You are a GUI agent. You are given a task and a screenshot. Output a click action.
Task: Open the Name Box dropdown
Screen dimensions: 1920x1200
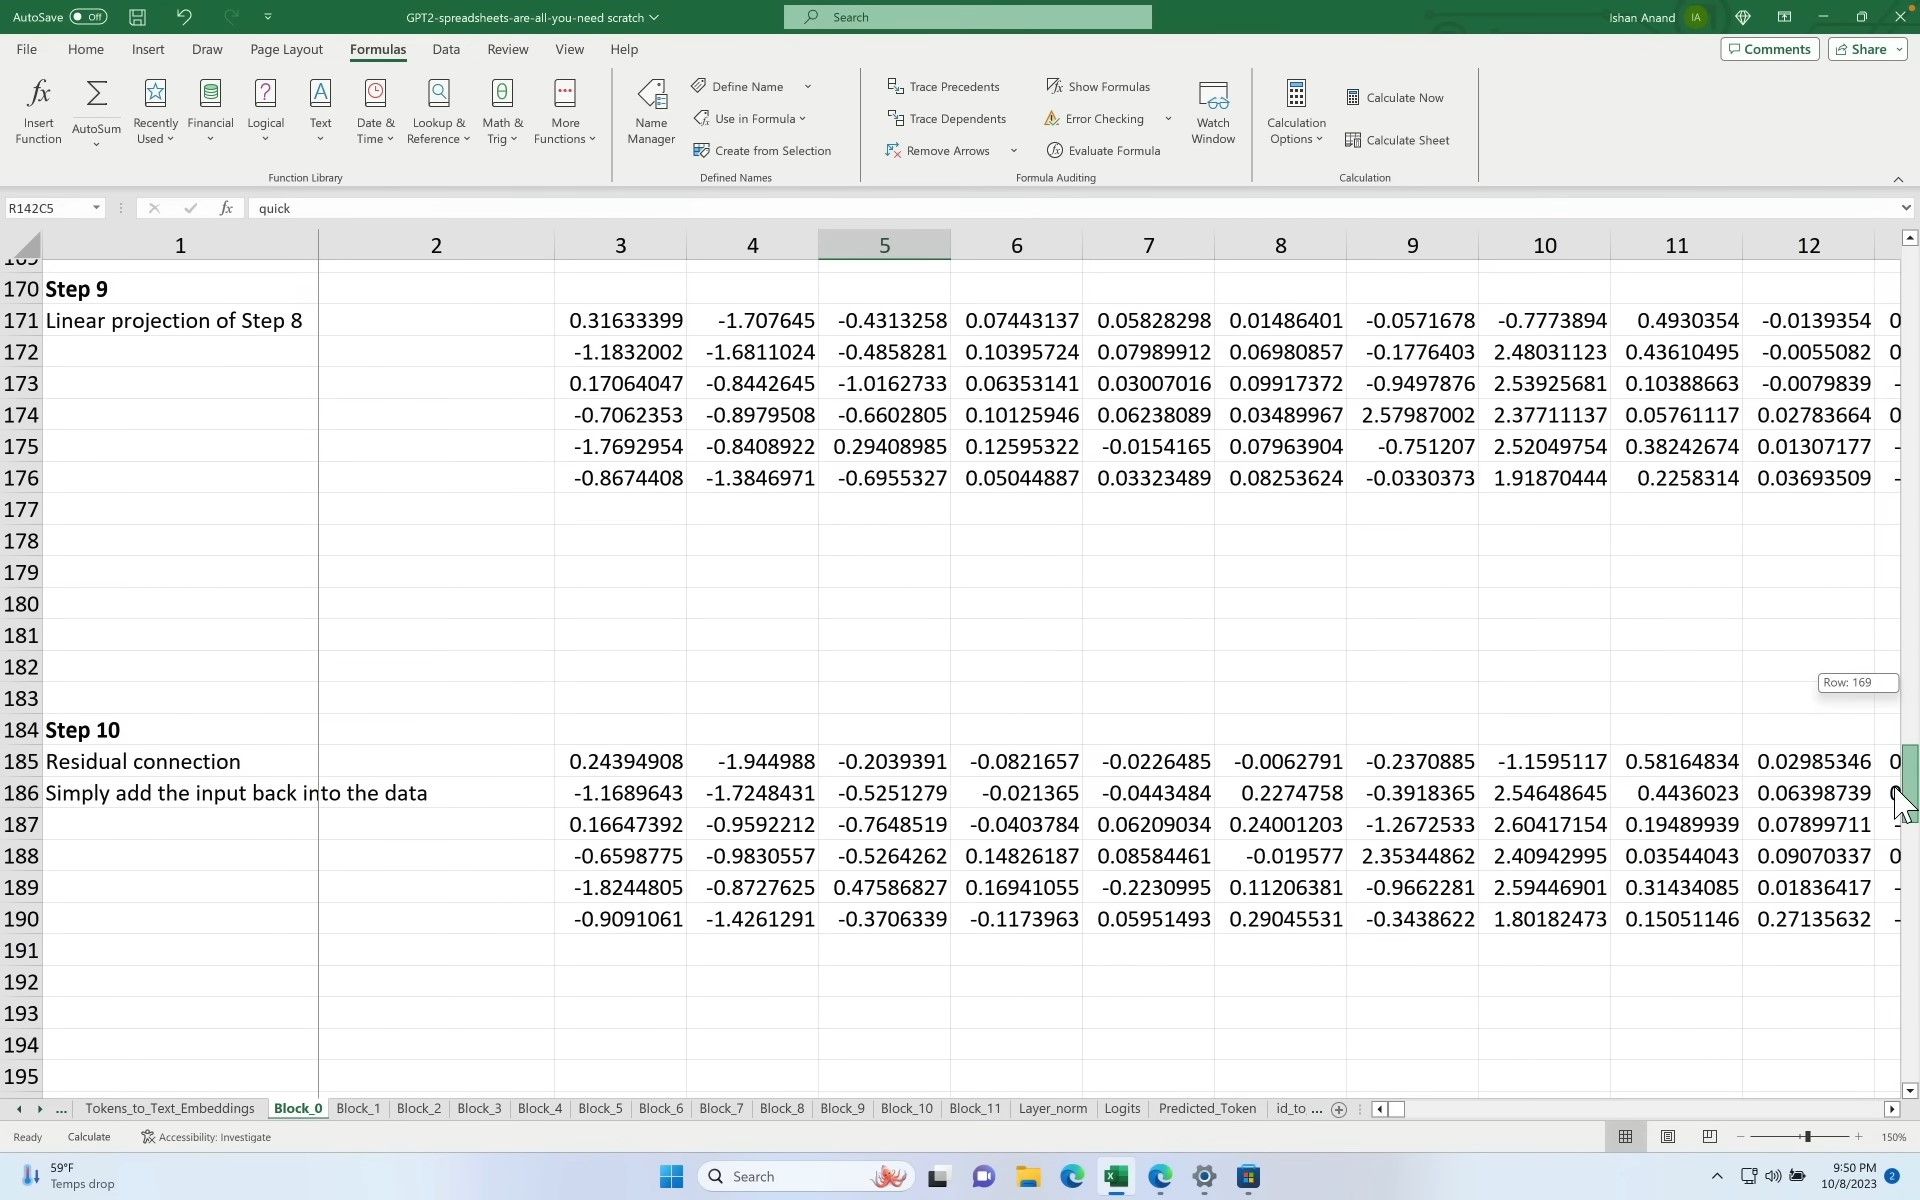pos(96,208)
